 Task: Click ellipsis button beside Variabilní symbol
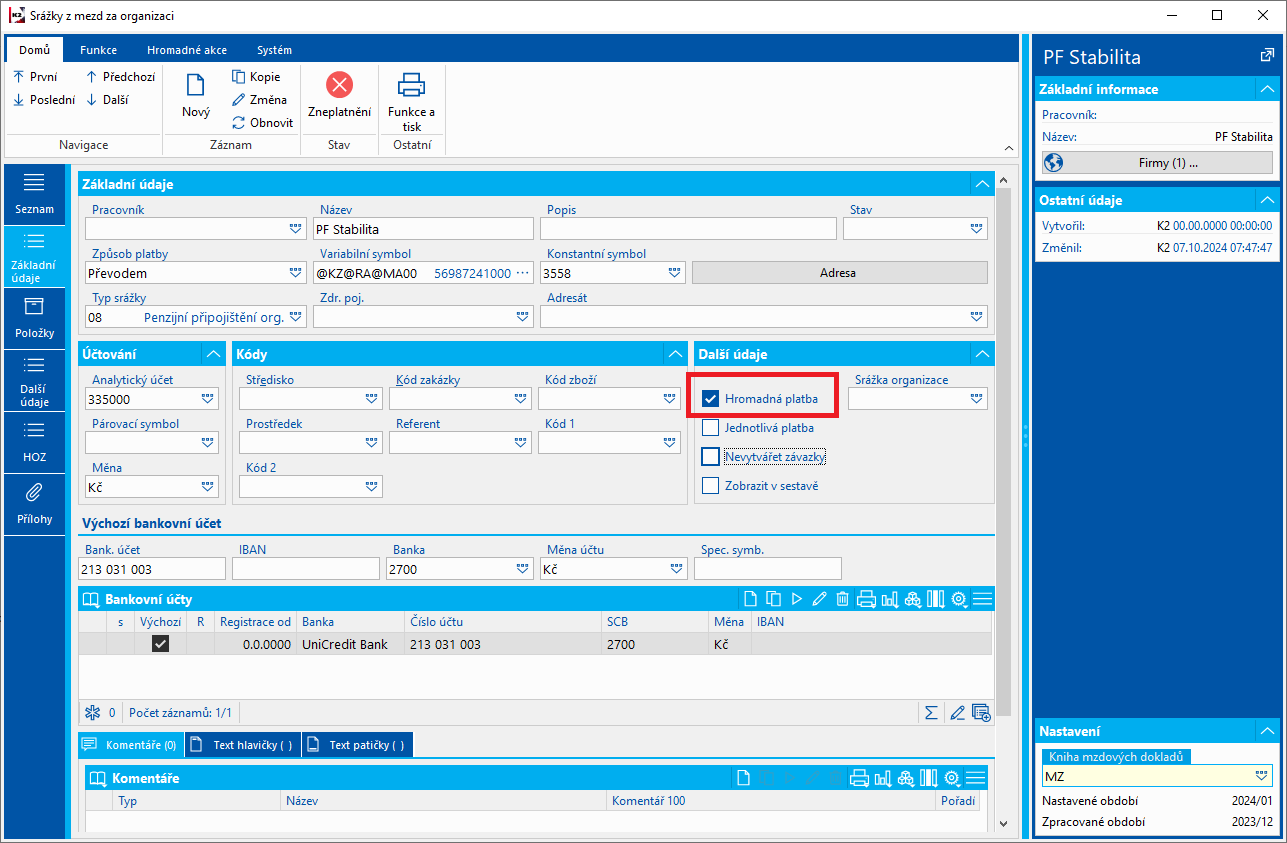pos(522,273)
